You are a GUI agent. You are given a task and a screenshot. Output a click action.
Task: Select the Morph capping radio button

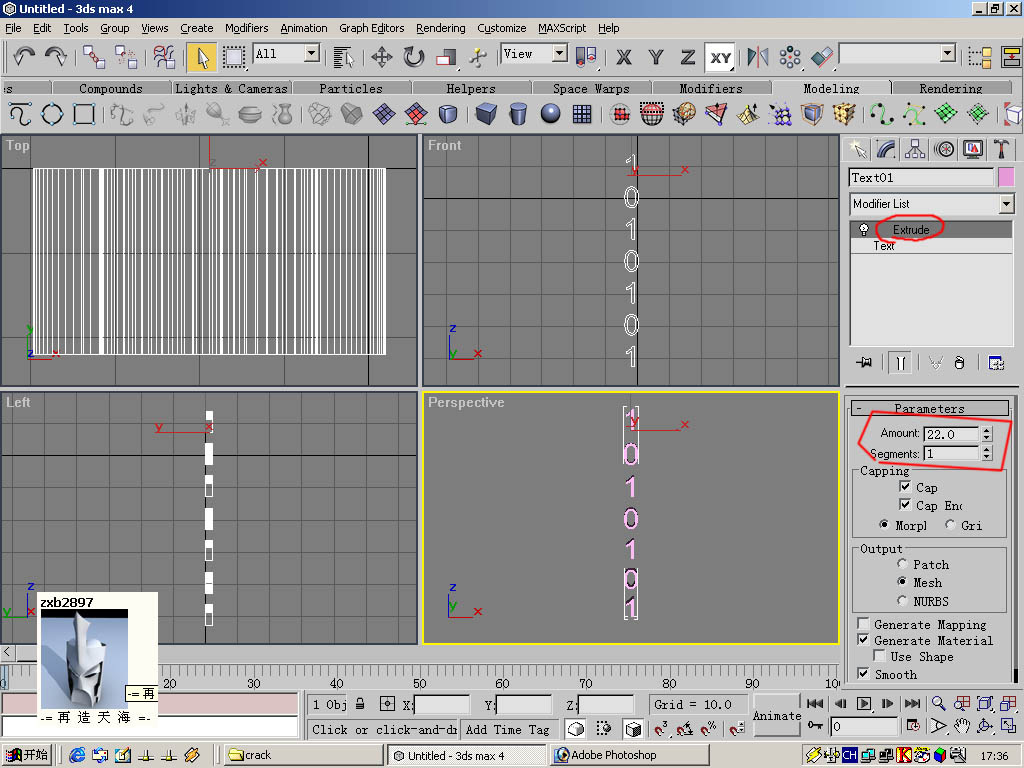click(x=884, y=524)
